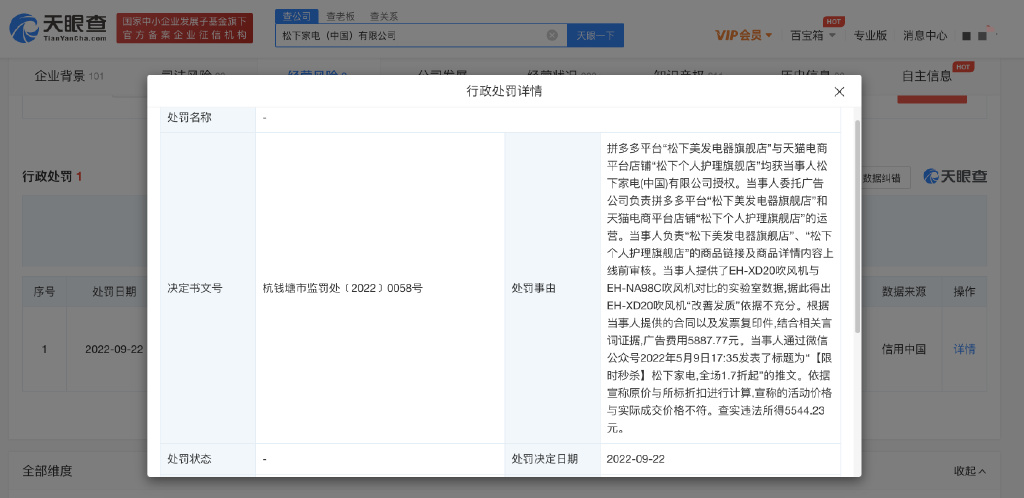Select the 查老板 search tab
The image size is (1024, 498).
click(341, 16)
